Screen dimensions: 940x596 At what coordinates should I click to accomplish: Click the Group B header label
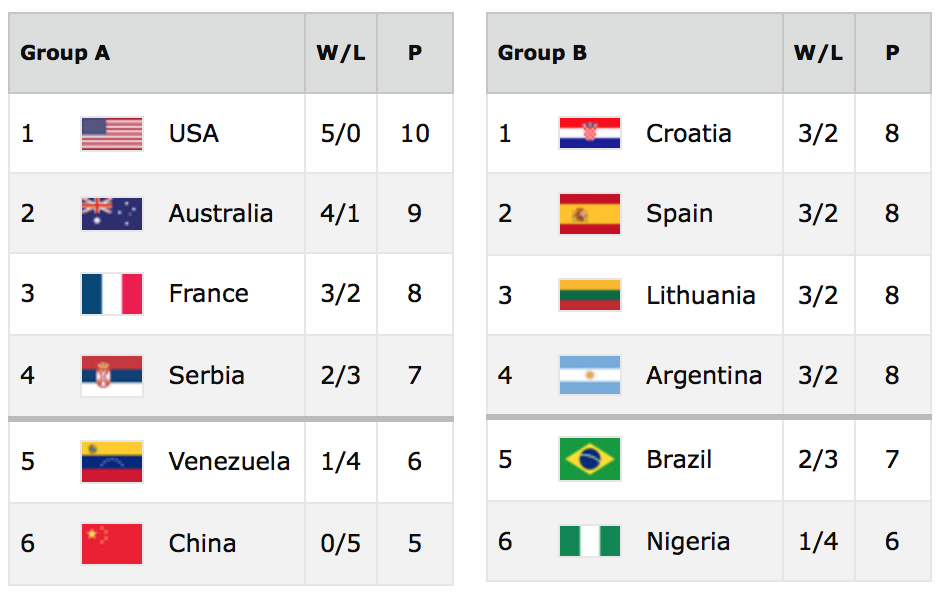click(x=543, y=53)
